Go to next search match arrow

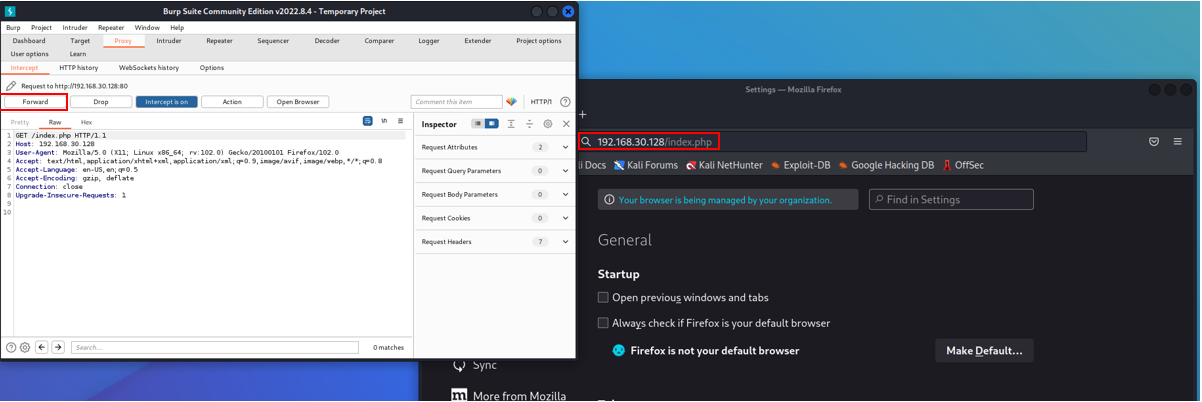[x=58, y=347]
